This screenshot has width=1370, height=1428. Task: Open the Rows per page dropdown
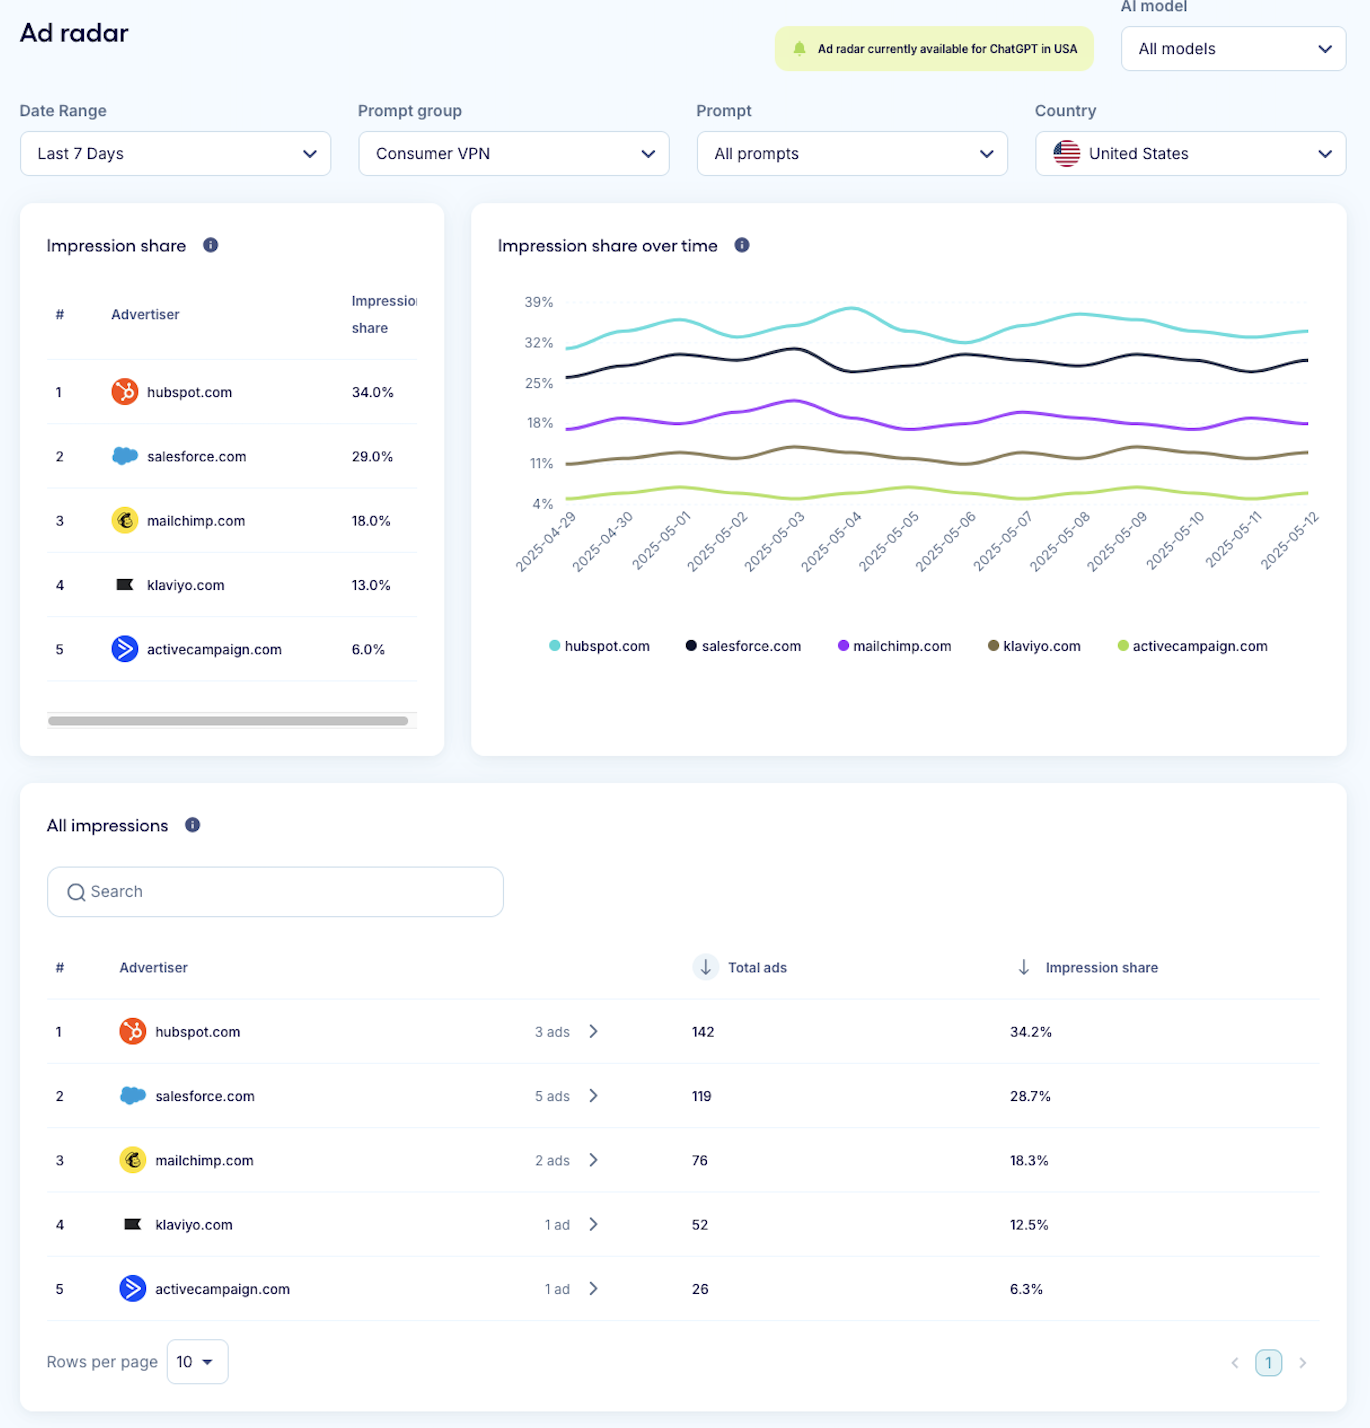tap(198, 1362)
